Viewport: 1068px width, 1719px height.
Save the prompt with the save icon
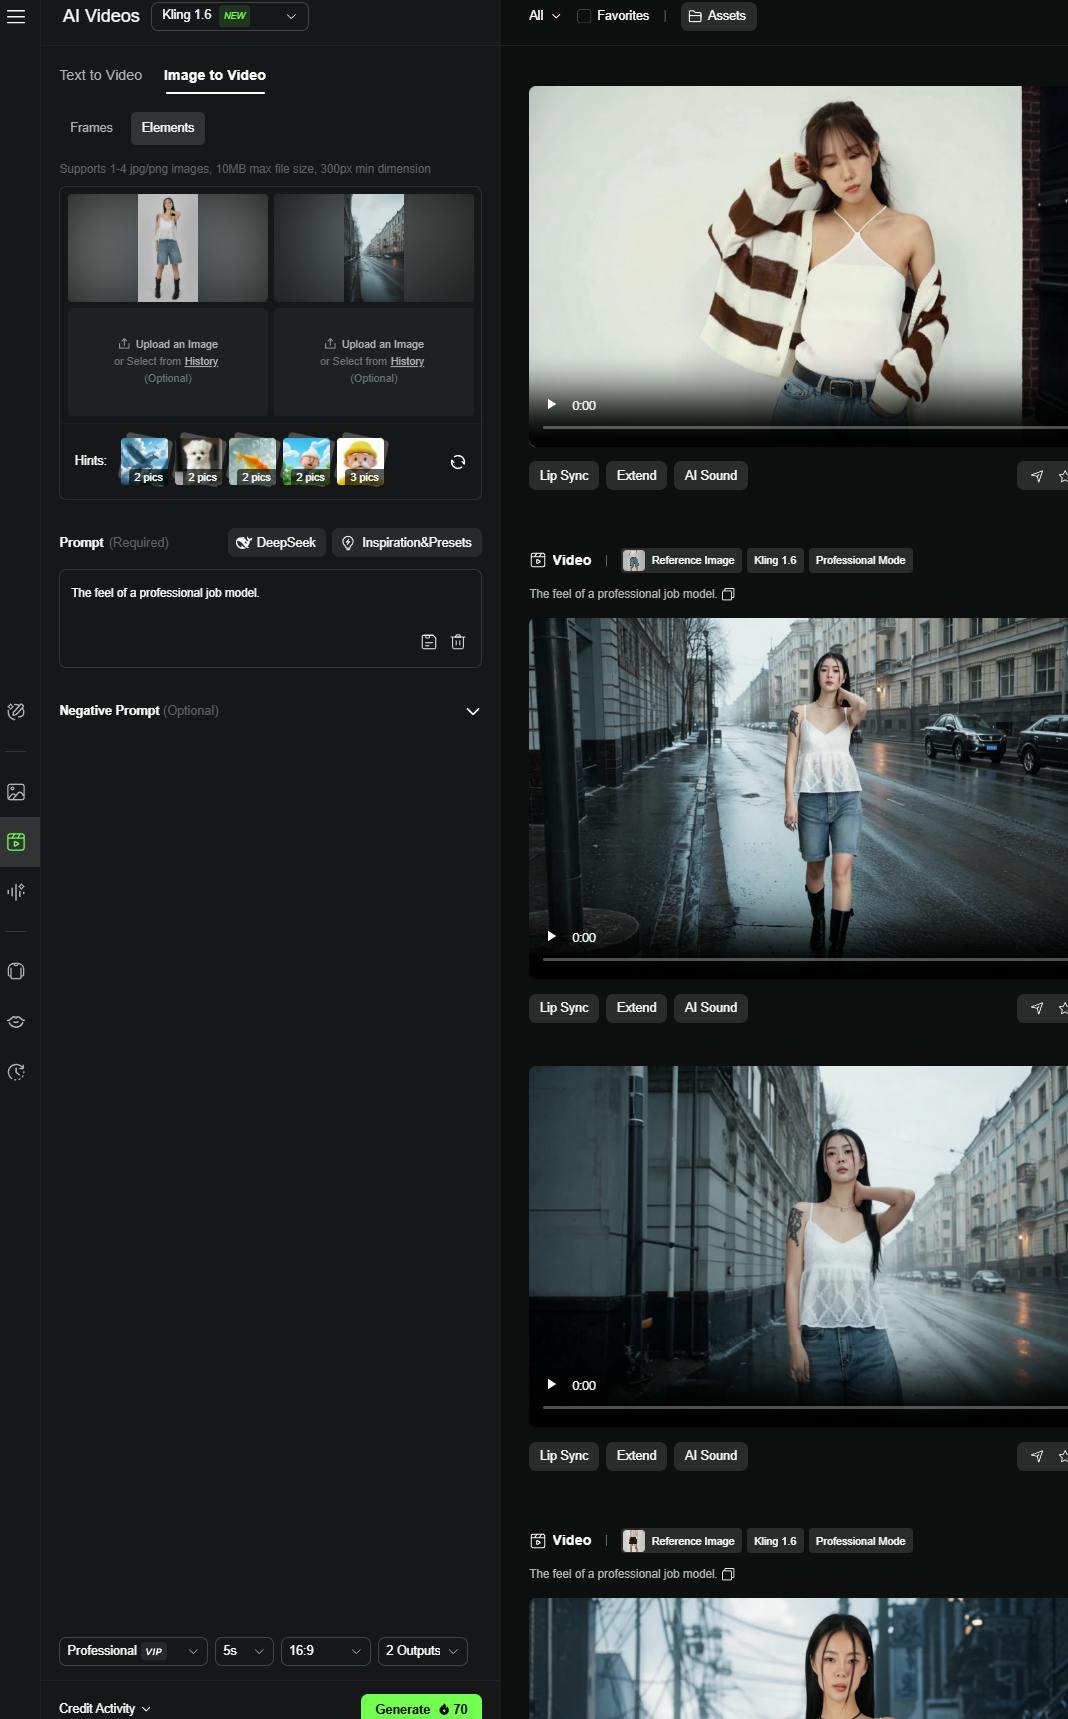(x=429, y=642)
